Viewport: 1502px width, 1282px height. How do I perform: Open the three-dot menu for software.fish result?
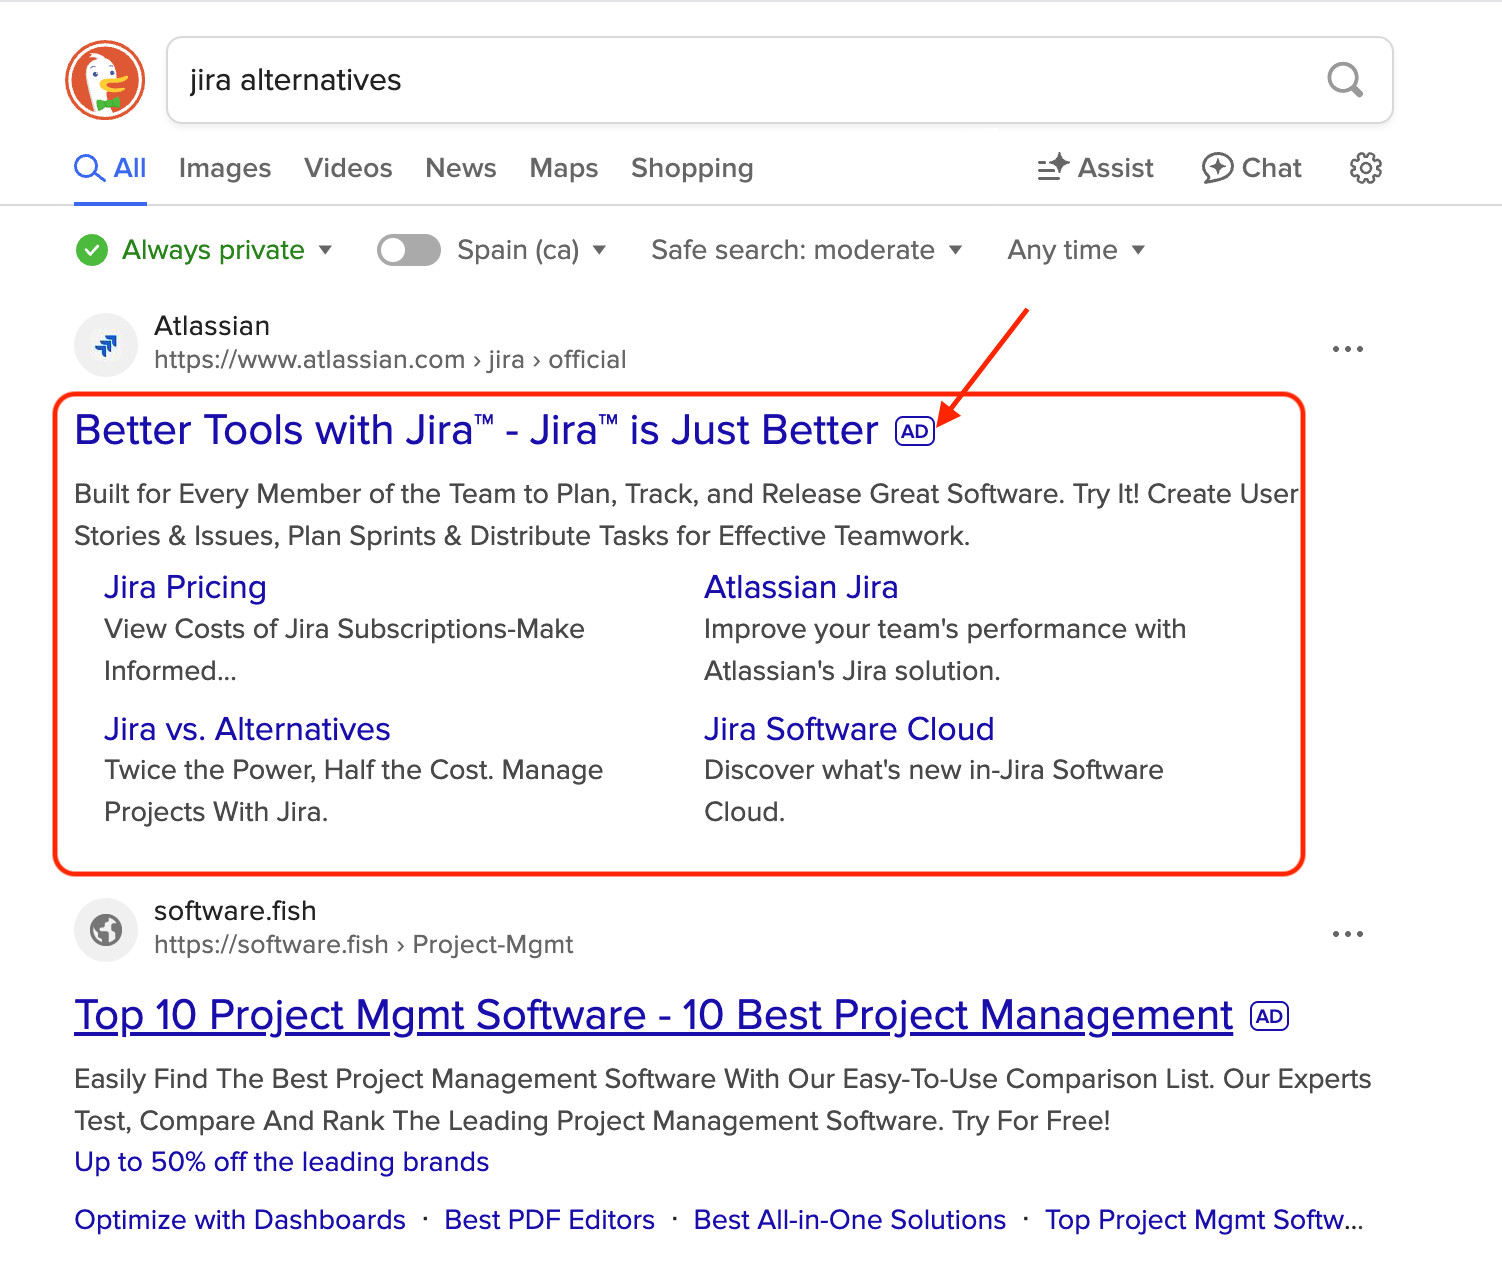[1348, 934]
